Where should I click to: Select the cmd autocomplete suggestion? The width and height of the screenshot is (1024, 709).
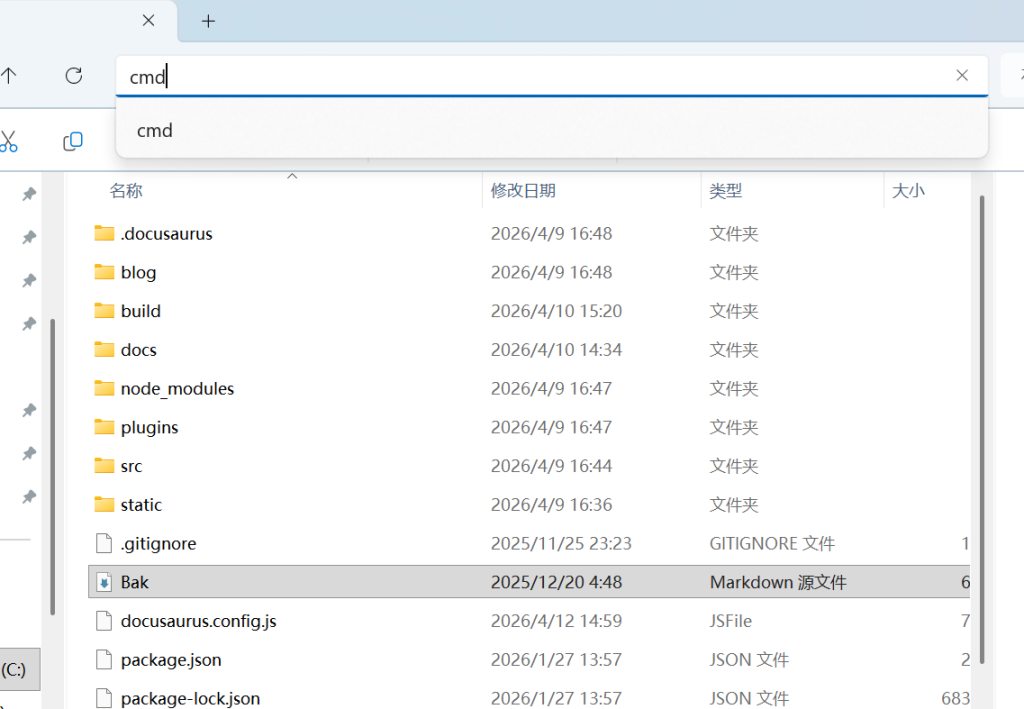click(x=155, y=131)
